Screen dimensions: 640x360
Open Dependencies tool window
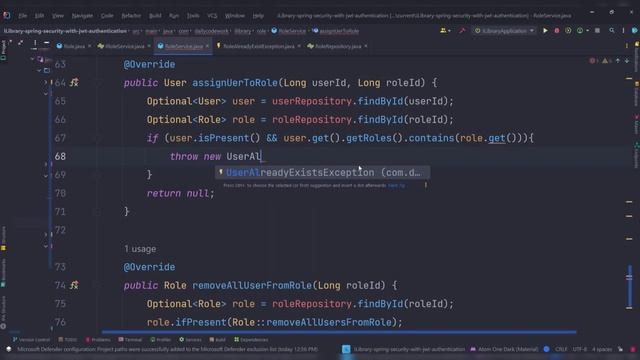(251, 340)
